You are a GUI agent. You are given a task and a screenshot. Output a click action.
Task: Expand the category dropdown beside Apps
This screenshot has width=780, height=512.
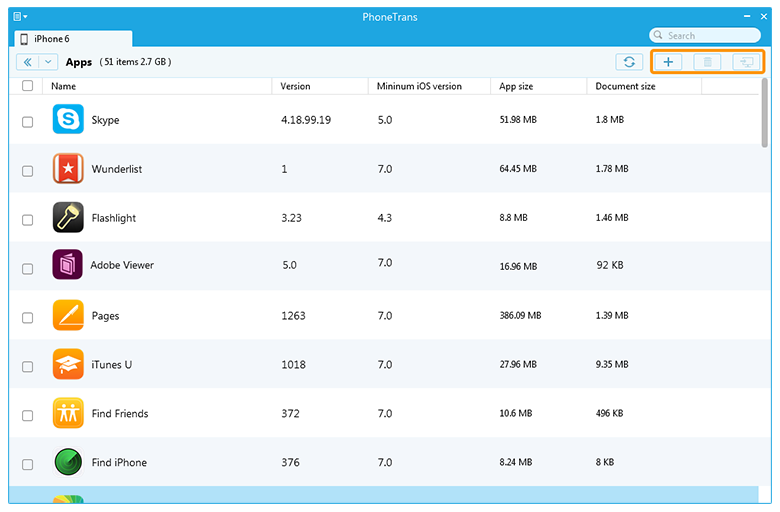click(49, 62)
